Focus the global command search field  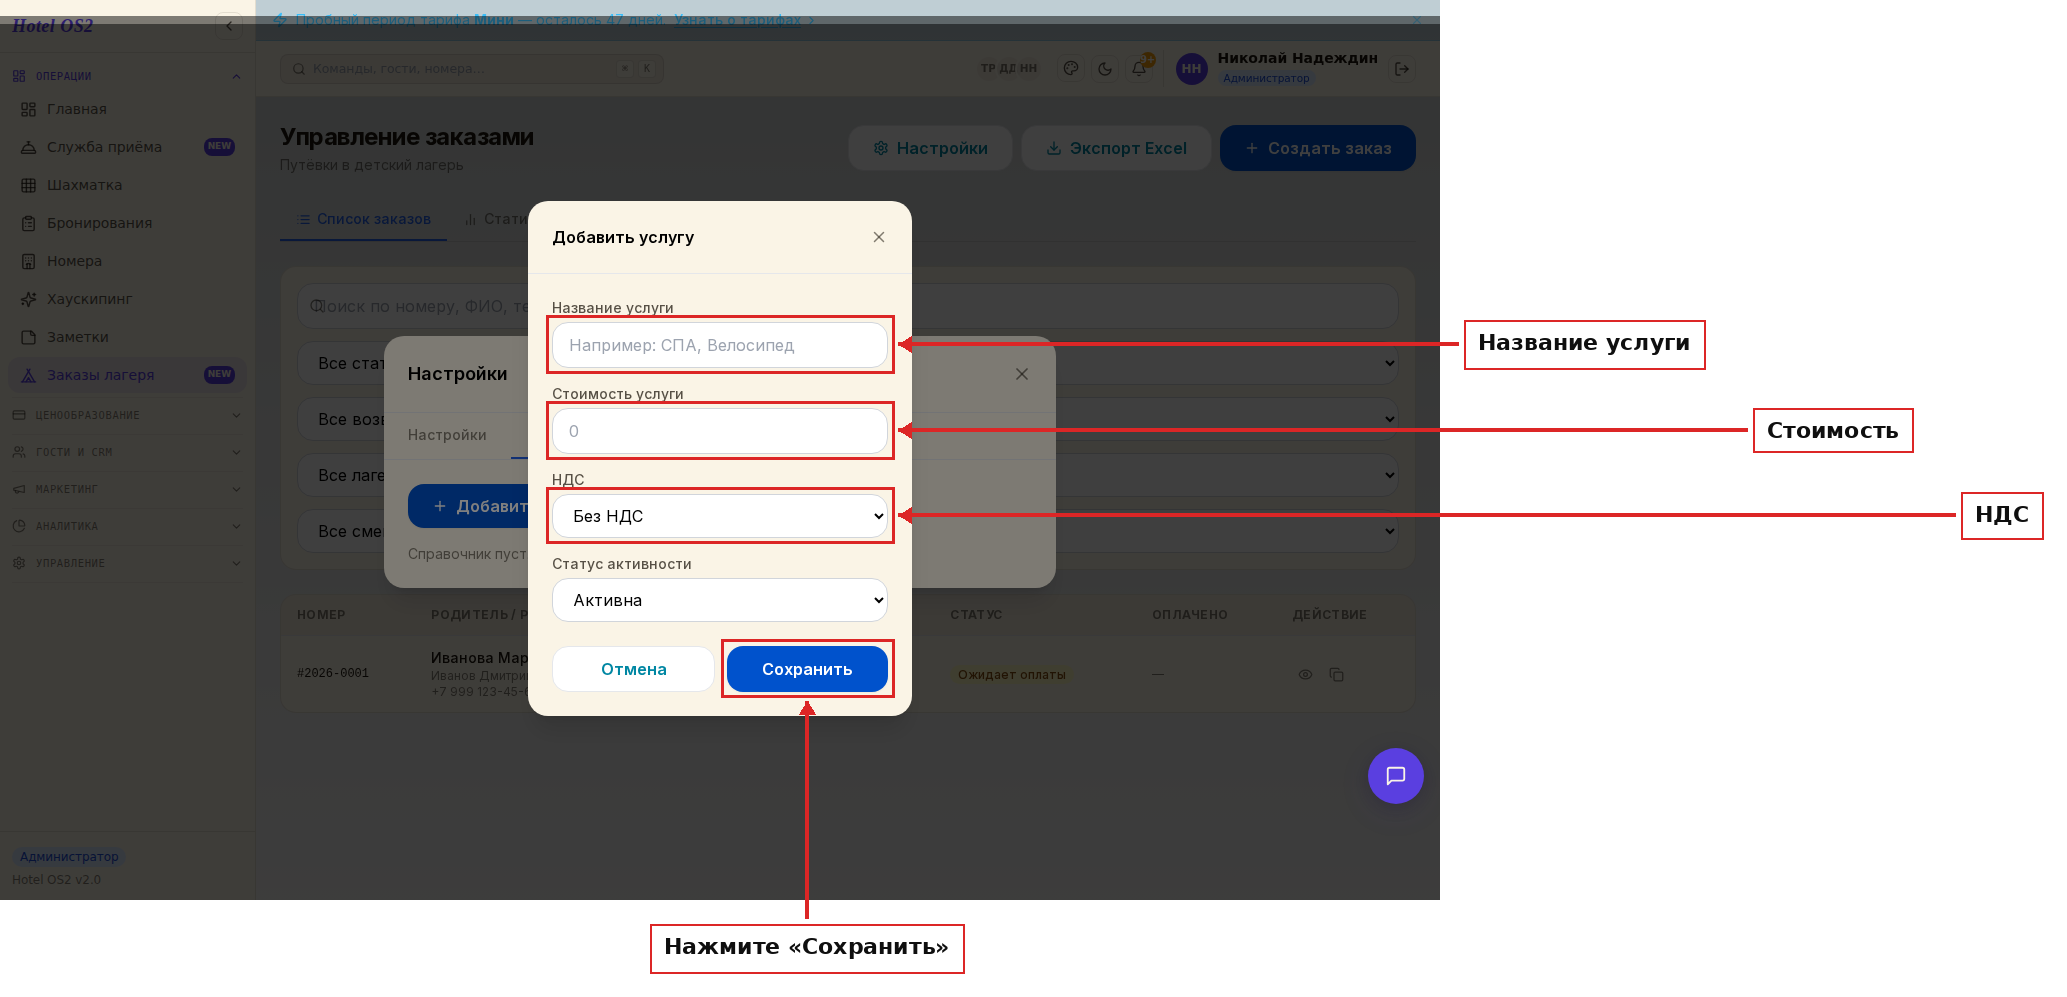pyautogui.click(x=472, y=69)
